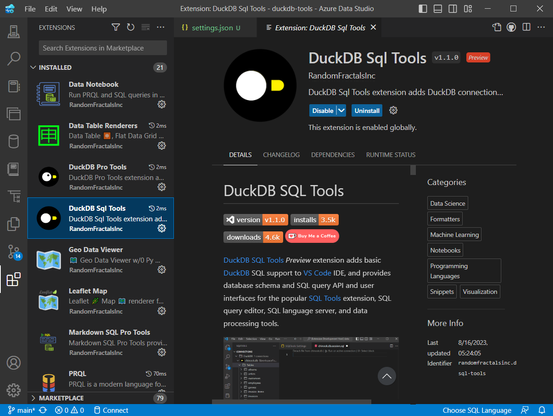Refresh the extensions list

pyautogui.click(x=130, y=27)
